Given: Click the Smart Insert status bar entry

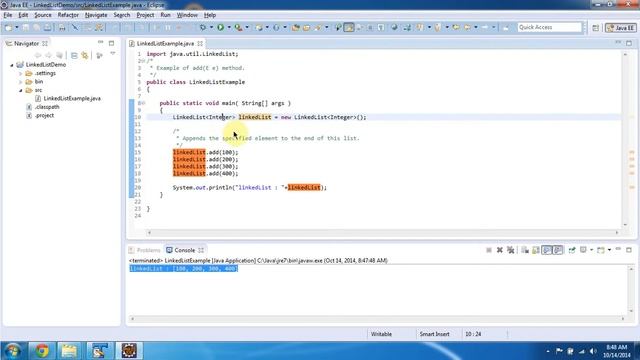Looking at the screenshot, I should 434,334.
